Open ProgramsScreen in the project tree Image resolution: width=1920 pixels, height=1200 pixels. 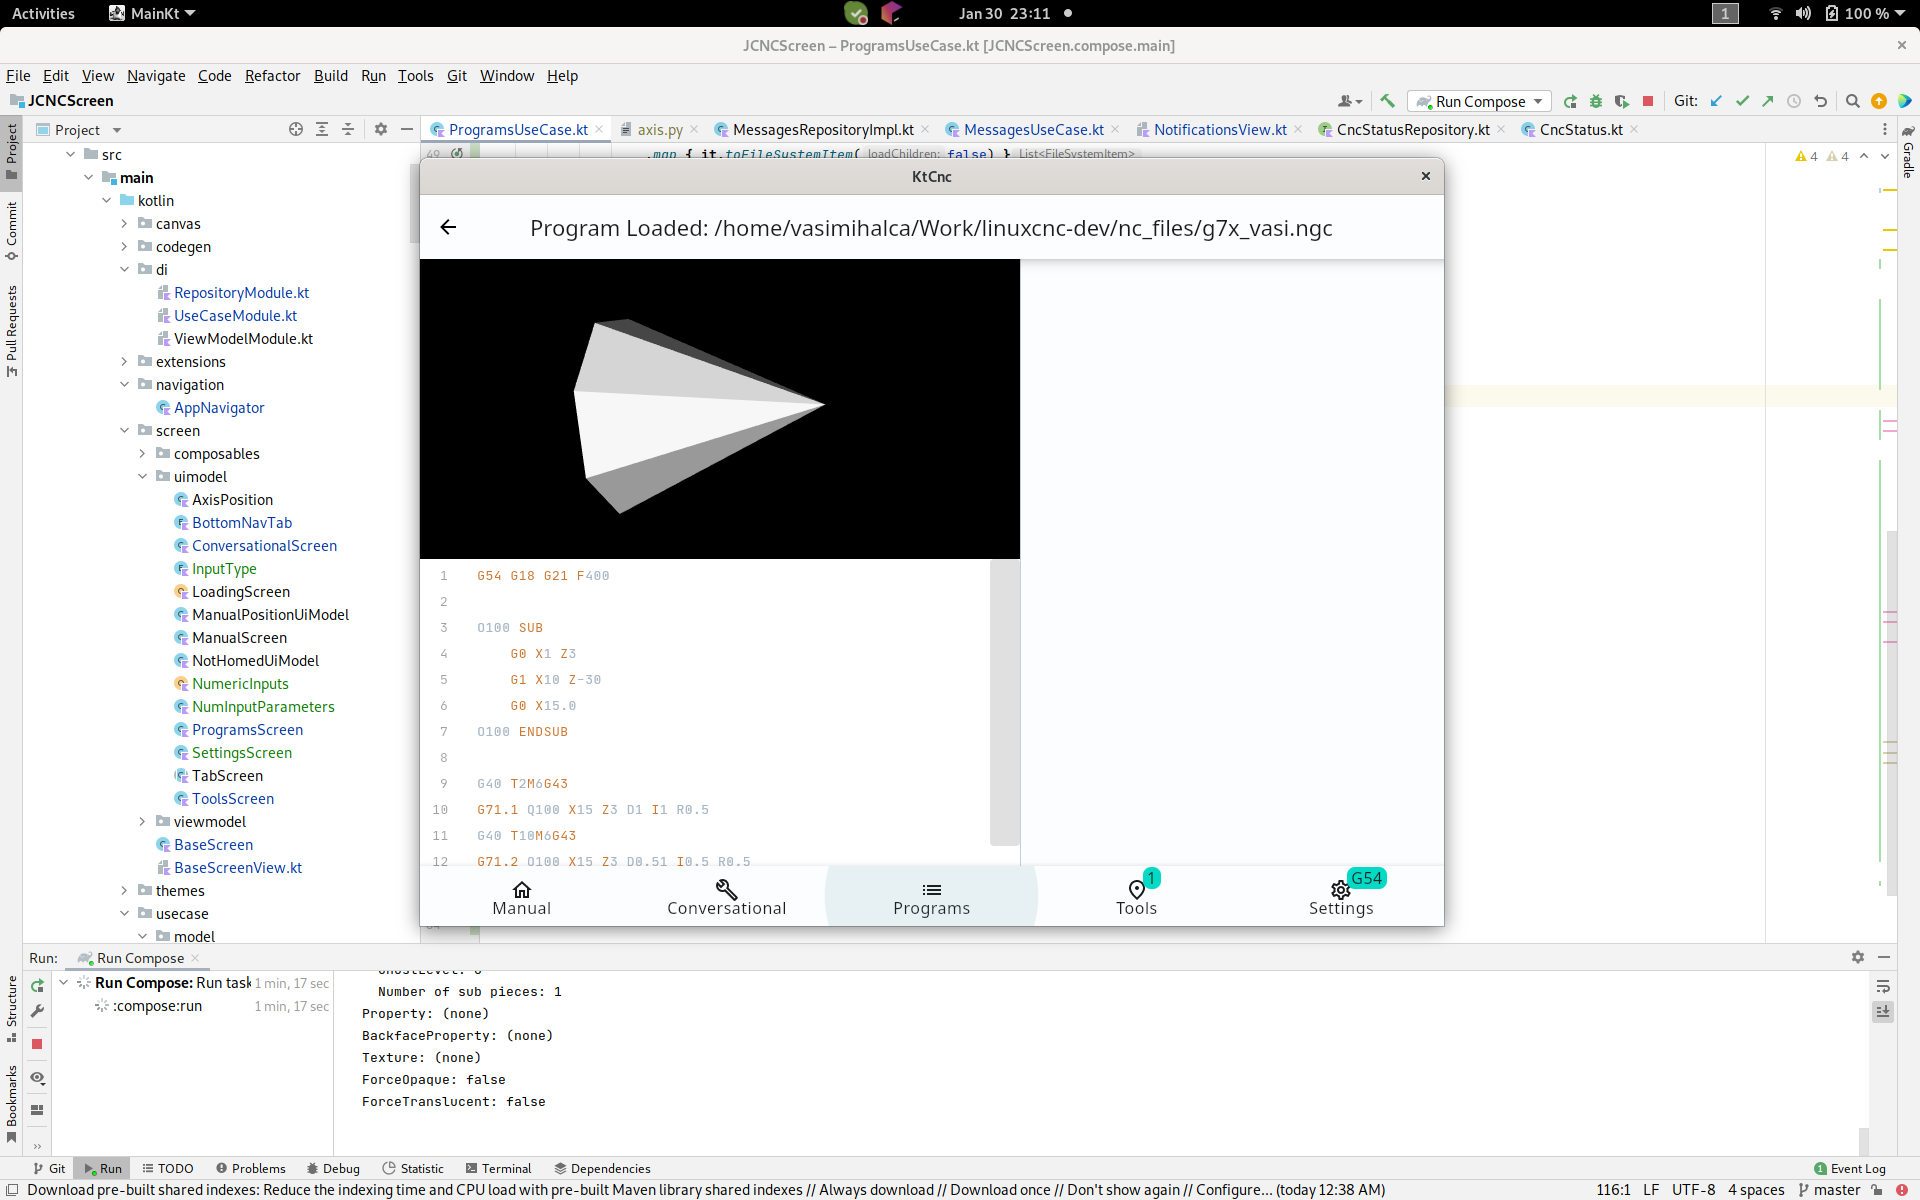[247, 729]
